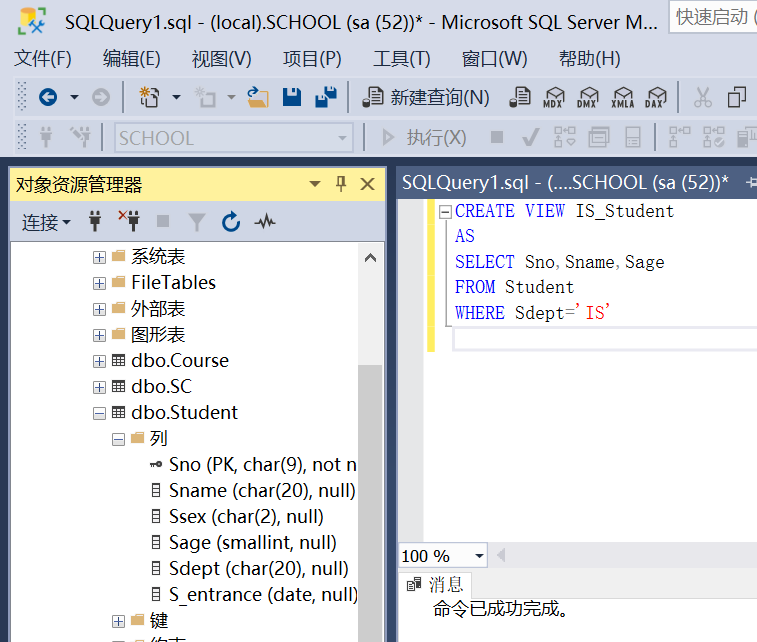Click the 快速启动 search field

pyautogui.click(x=713, y=17)
